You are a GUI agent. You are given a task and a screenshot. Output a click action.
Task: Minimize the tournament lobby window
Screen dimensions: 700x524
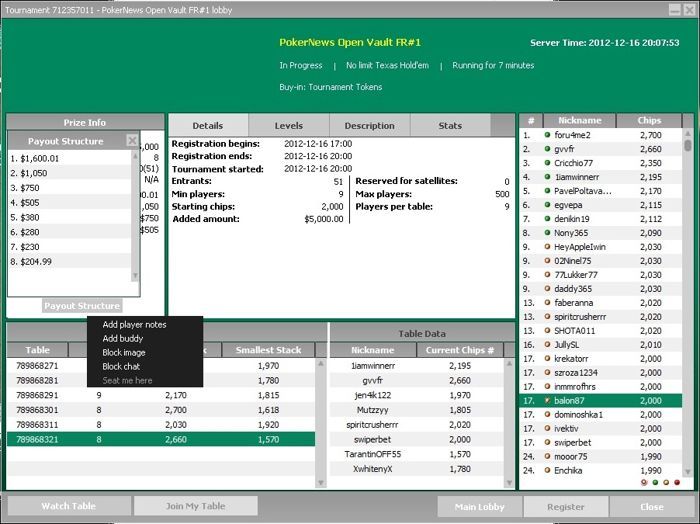[675, 9]
